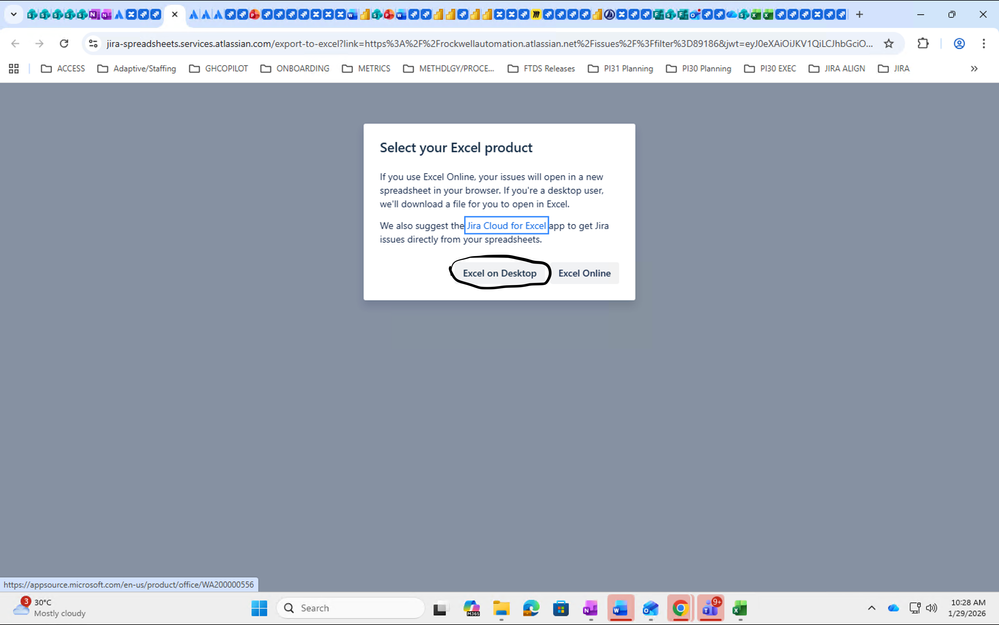The height and width of the screenshot is (625, 999).
Task: Open Microsoft Teams from taskbar
Action: point(710,608)
